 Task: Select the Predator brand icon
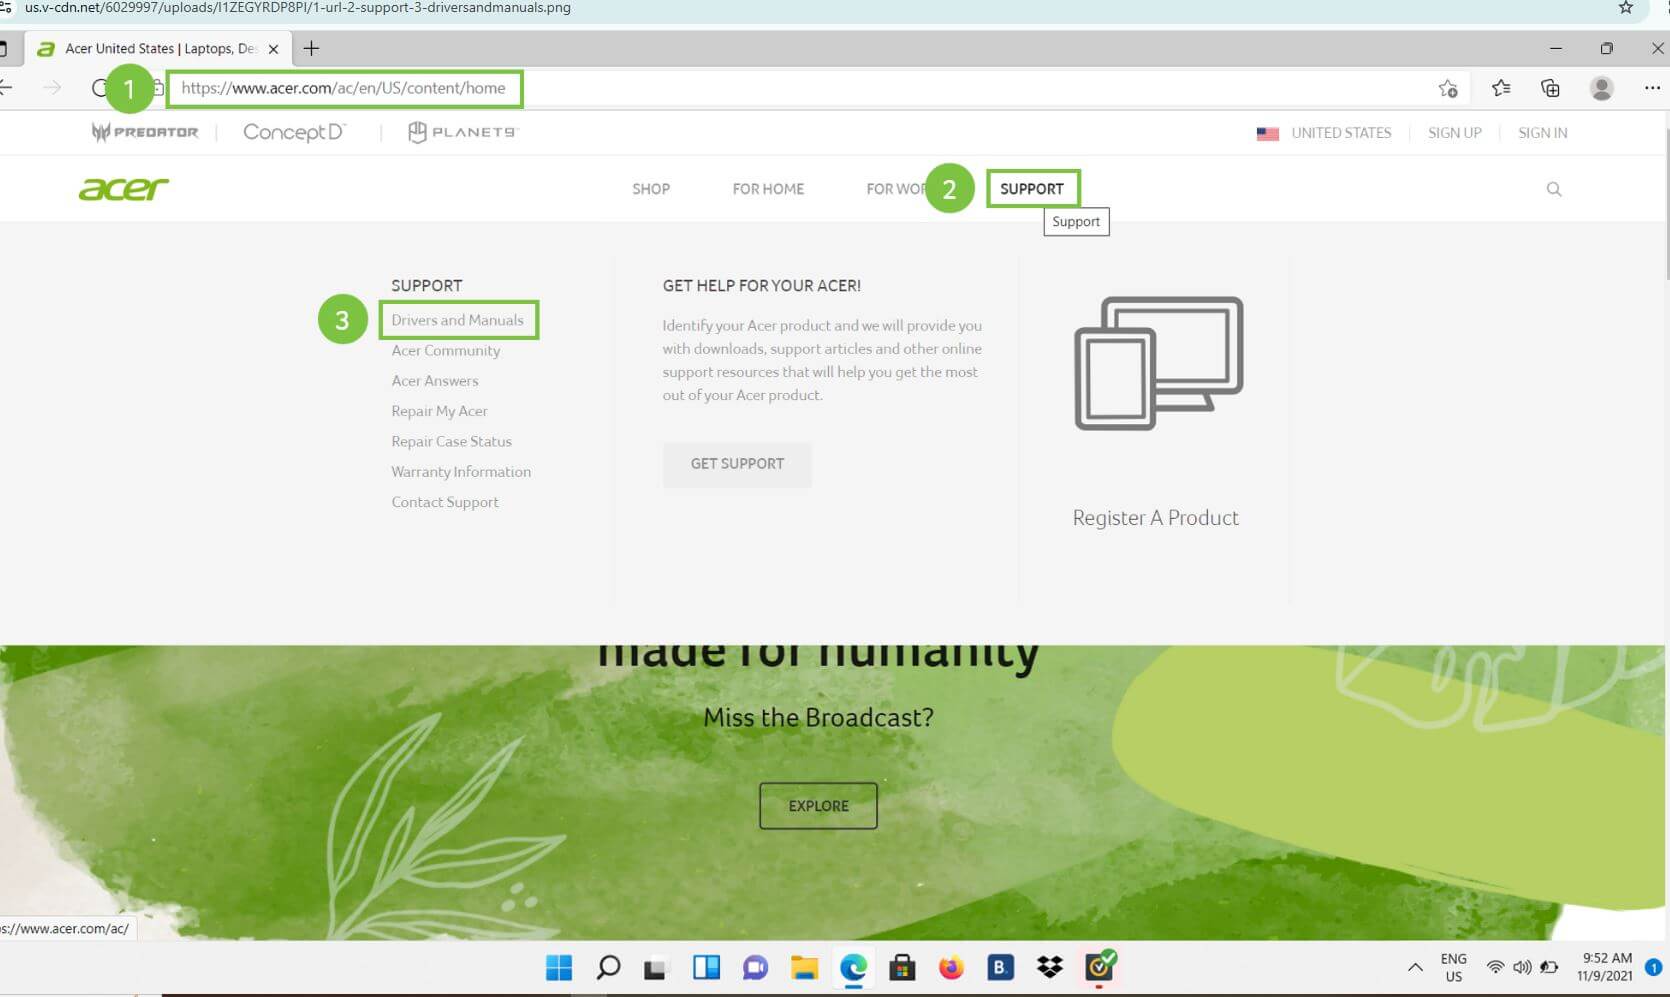coord(143,131)
